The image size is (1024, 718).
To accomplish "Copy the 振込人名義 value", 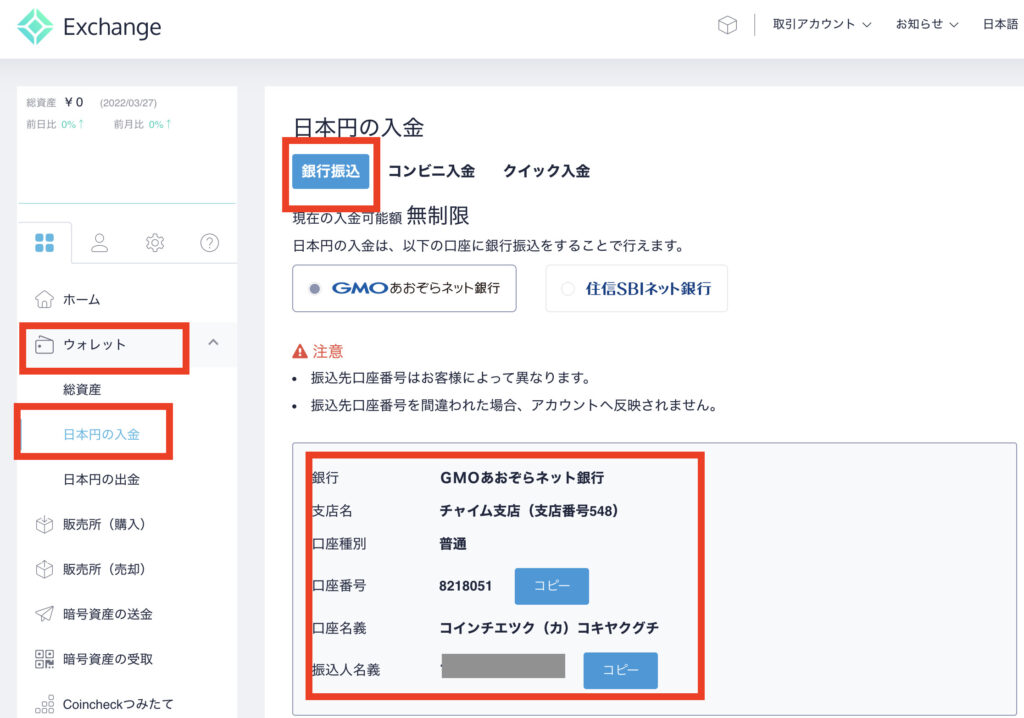I will (620, 670).
